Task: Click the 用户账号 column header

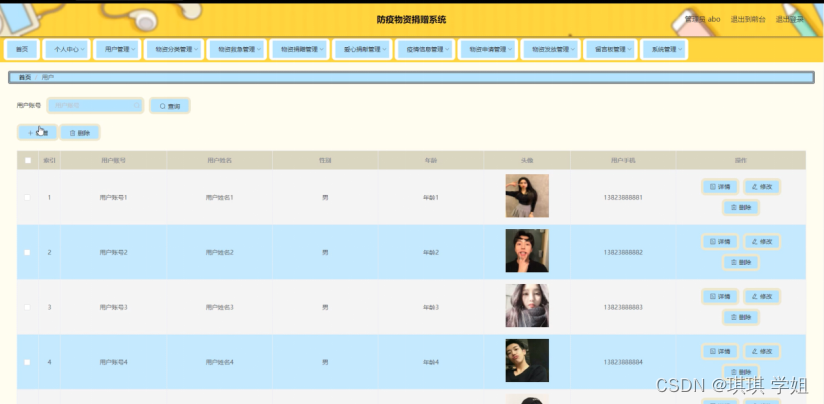Action: [114, 160]
